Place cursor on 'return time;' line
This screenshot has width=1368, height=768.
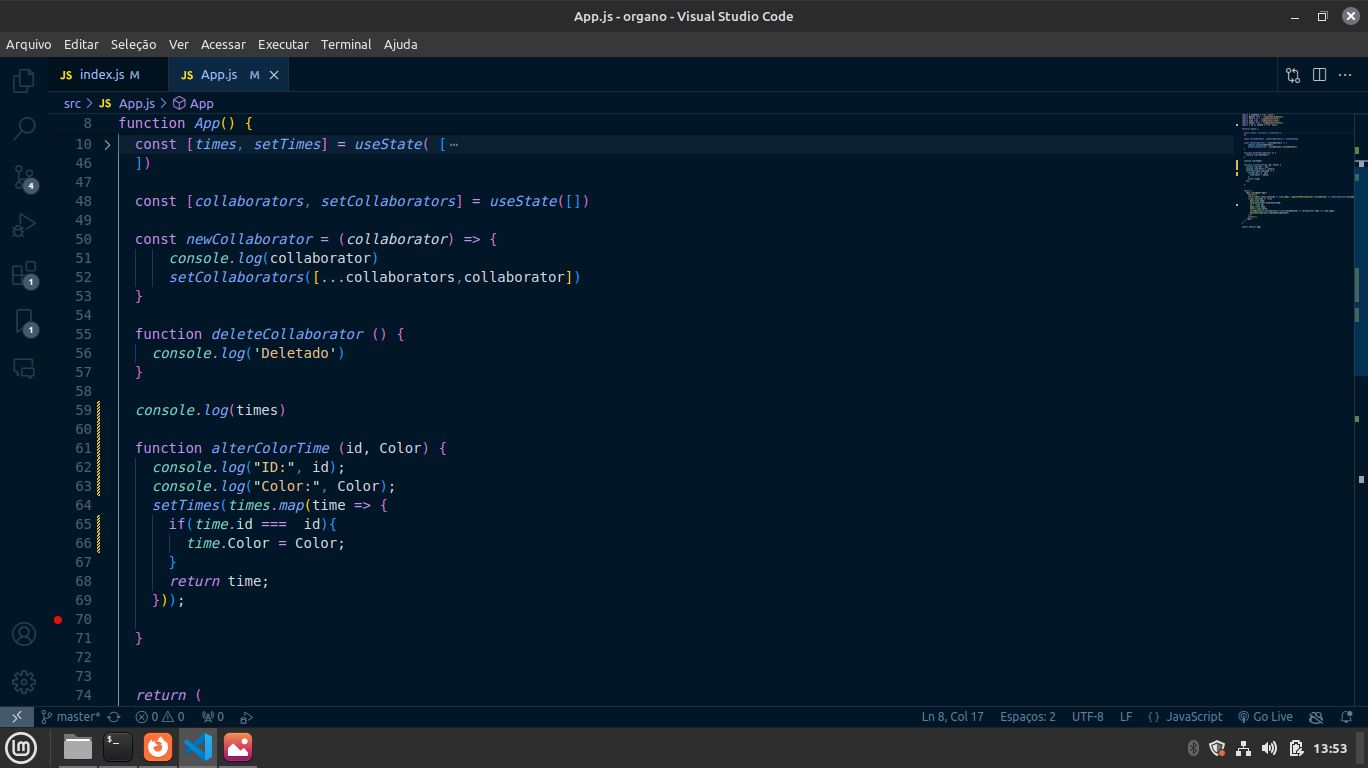click(219, 581)
